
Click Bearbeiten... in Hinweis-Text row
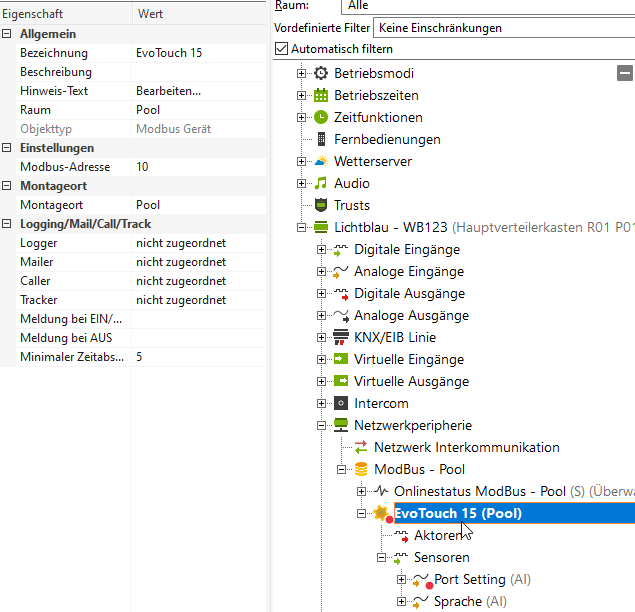(x=168, y=91)
